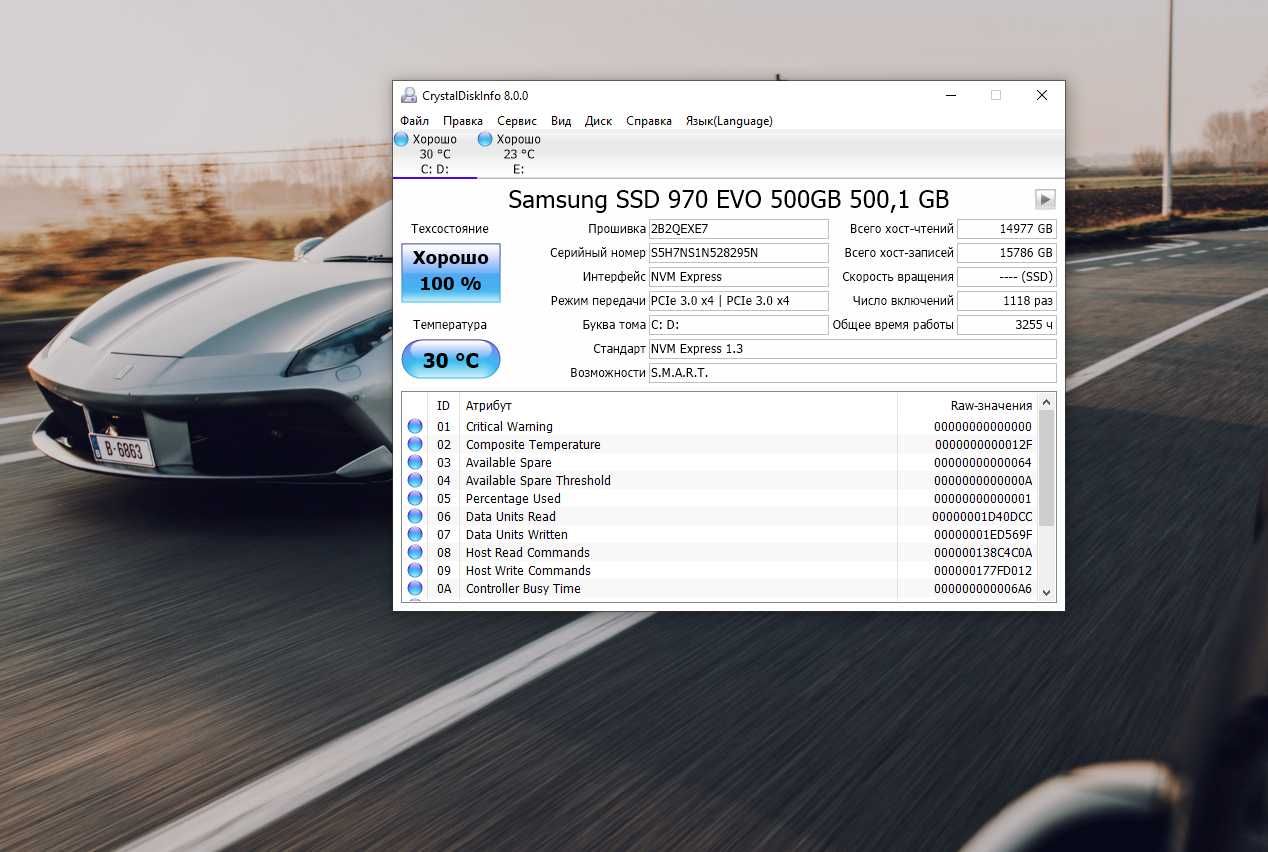Click the Температура label
Screen dimensions: 1268x852
450,325
